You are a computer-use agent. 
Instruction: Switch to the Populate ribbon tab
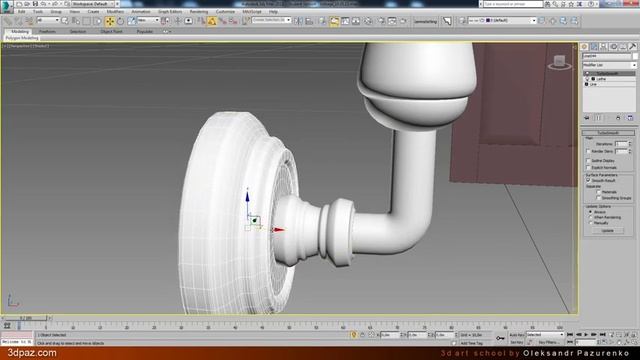pos(145,31)
